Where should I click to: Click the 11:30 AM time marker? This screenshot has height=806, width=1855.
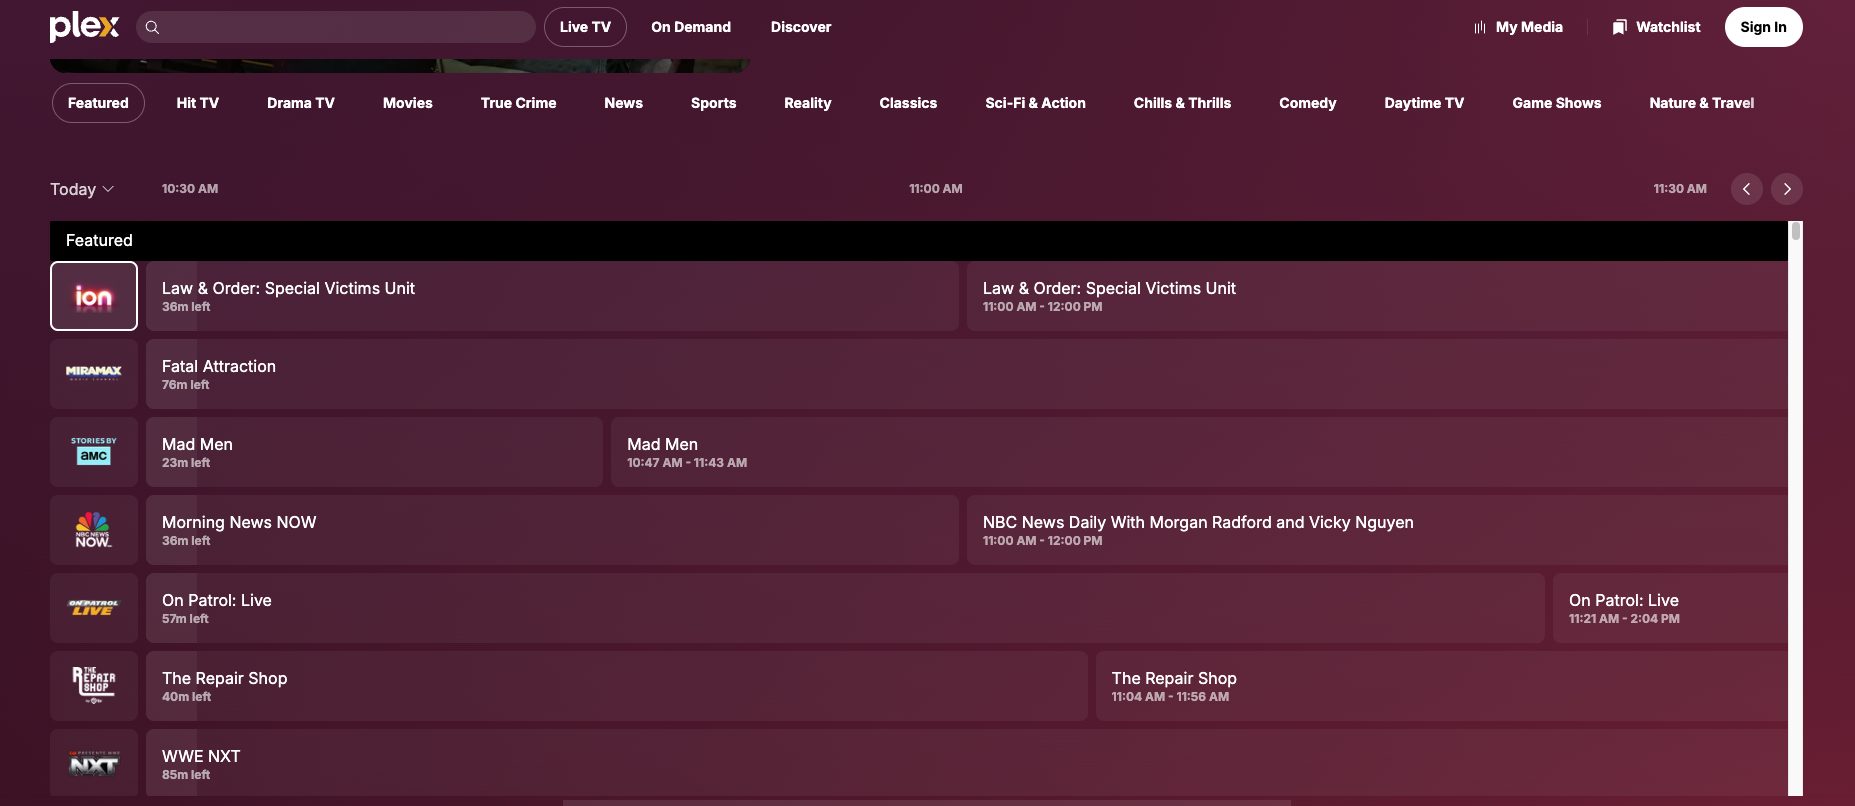pyautogui.click(x=1680, y=189)
